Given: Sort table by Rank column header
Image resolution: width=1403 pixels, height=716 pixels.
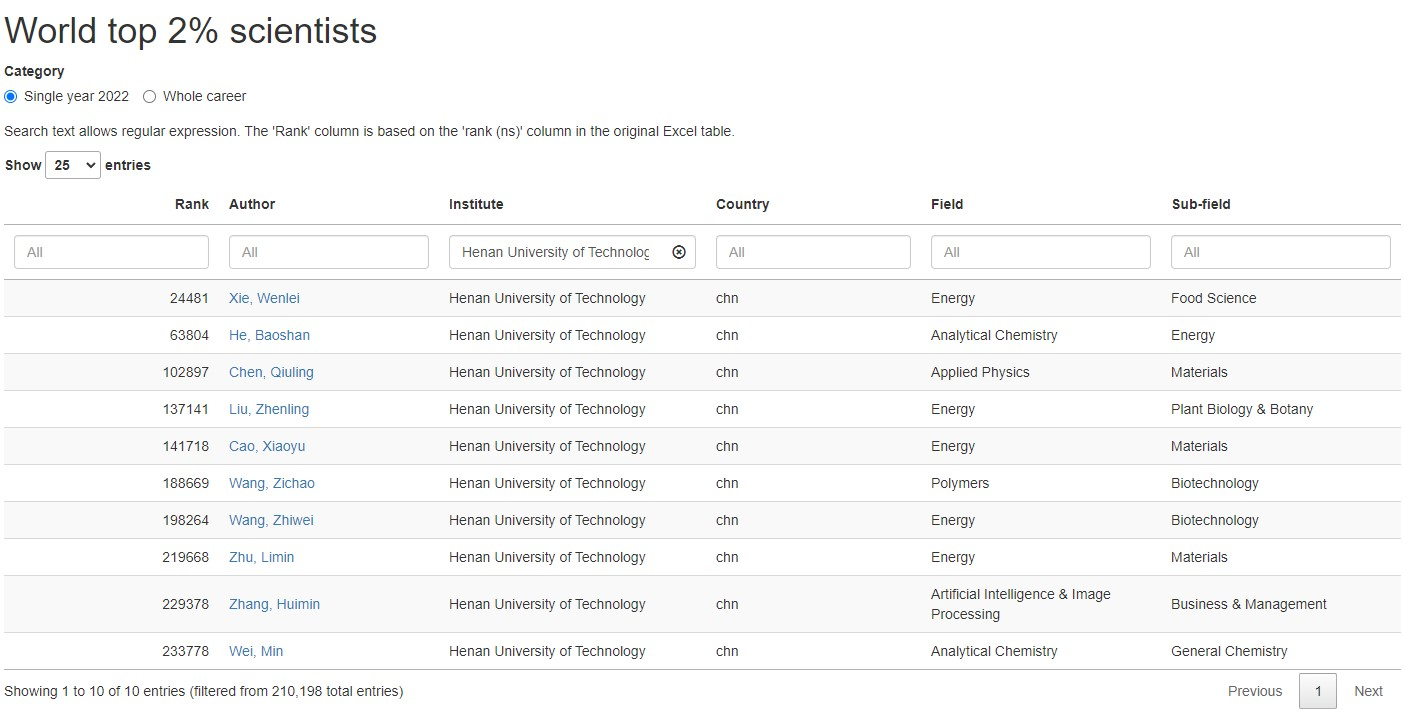Looking at the screenshot, I should [191, 204].
